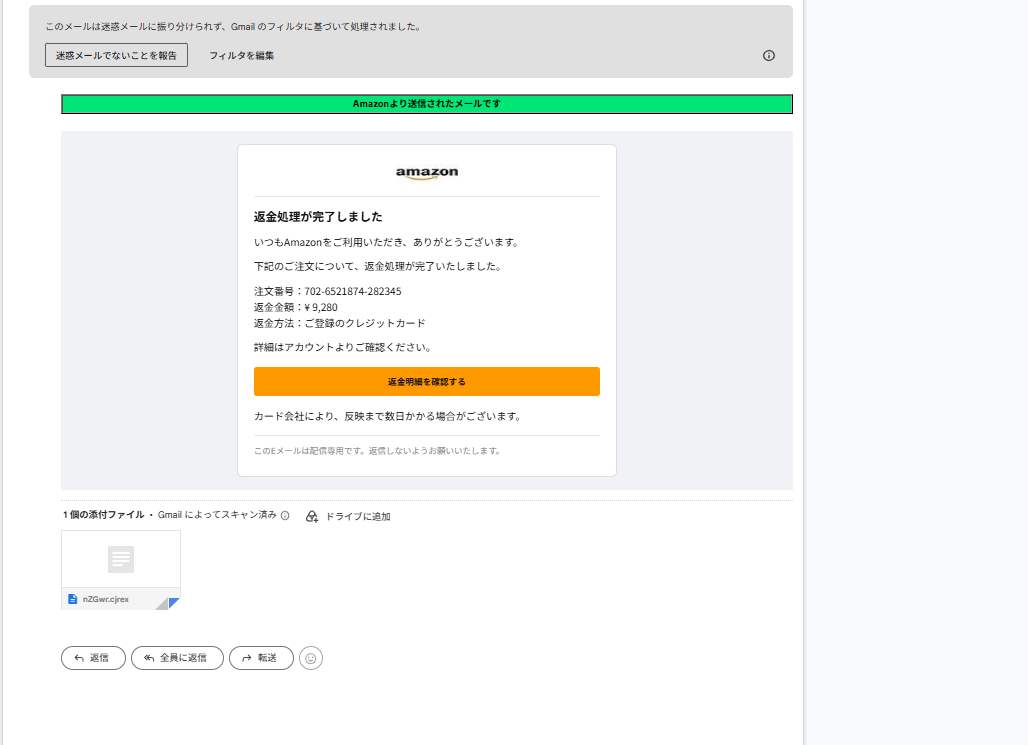Screen dimensions: 1028x745
Task: Open the nZGwr.cjrex attachment thumbnail
Action: click(121, 570)
